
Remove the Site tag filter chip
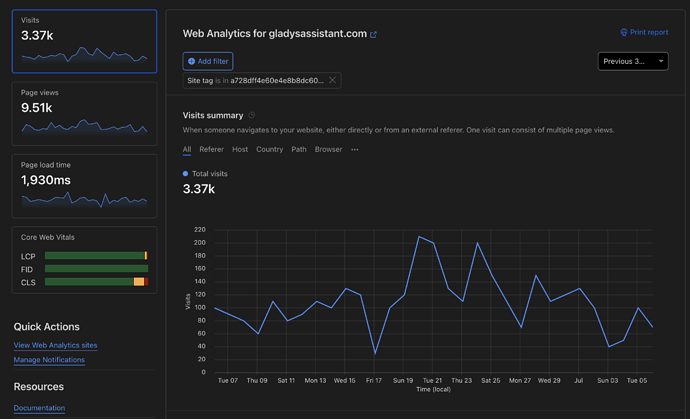tap(332, 80)
